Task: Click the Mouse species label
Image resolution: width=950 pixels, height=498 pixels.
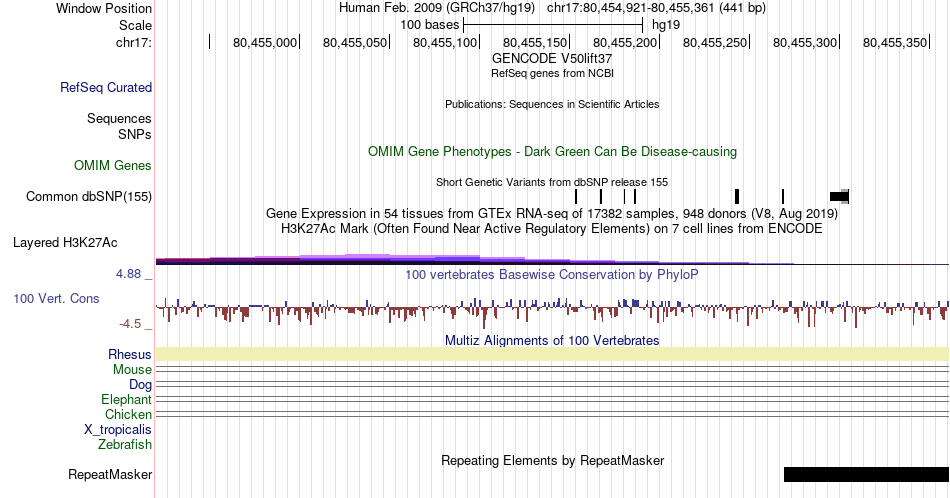Action: [x=132, y=370]
